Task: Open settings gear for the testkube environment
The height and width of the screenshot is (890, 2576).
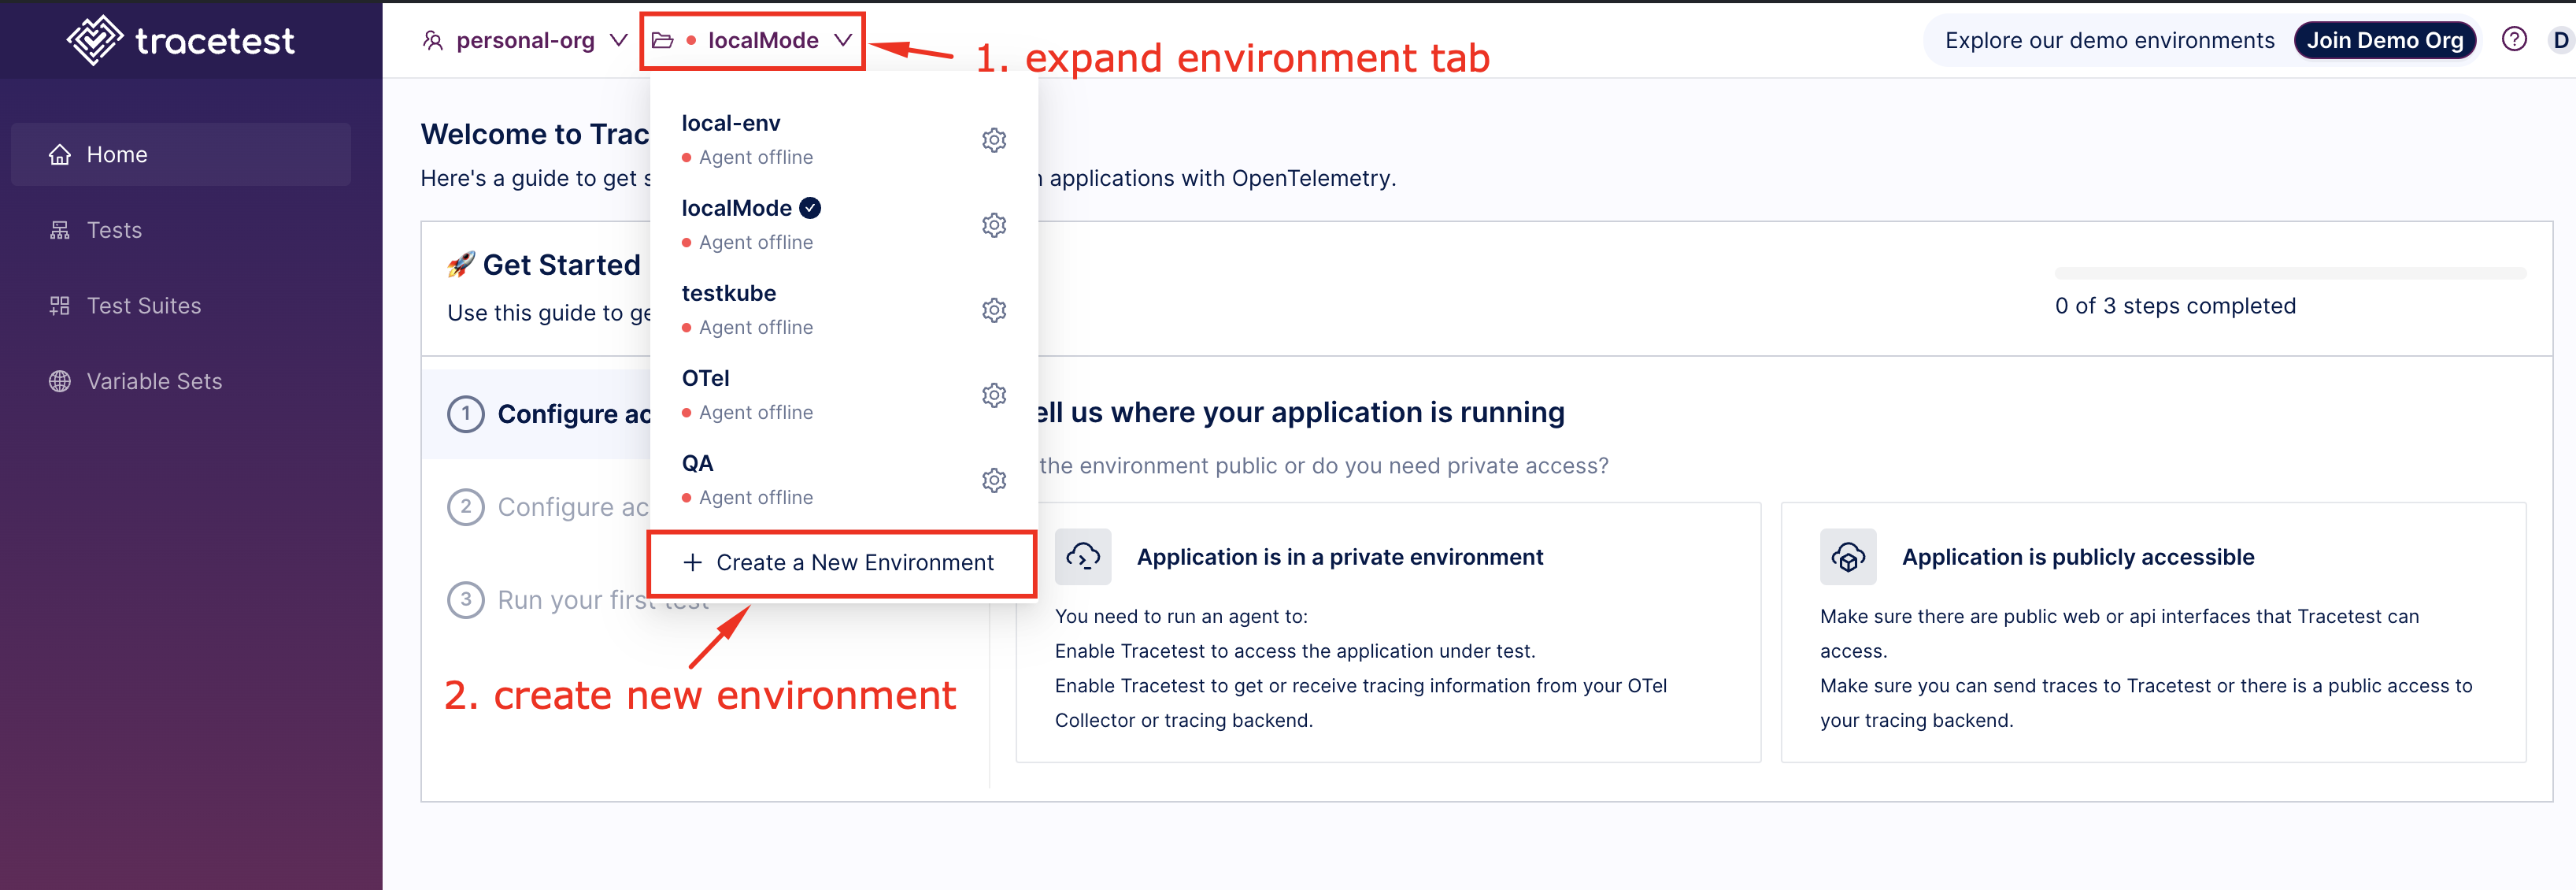Action: (x=994, y=310)
